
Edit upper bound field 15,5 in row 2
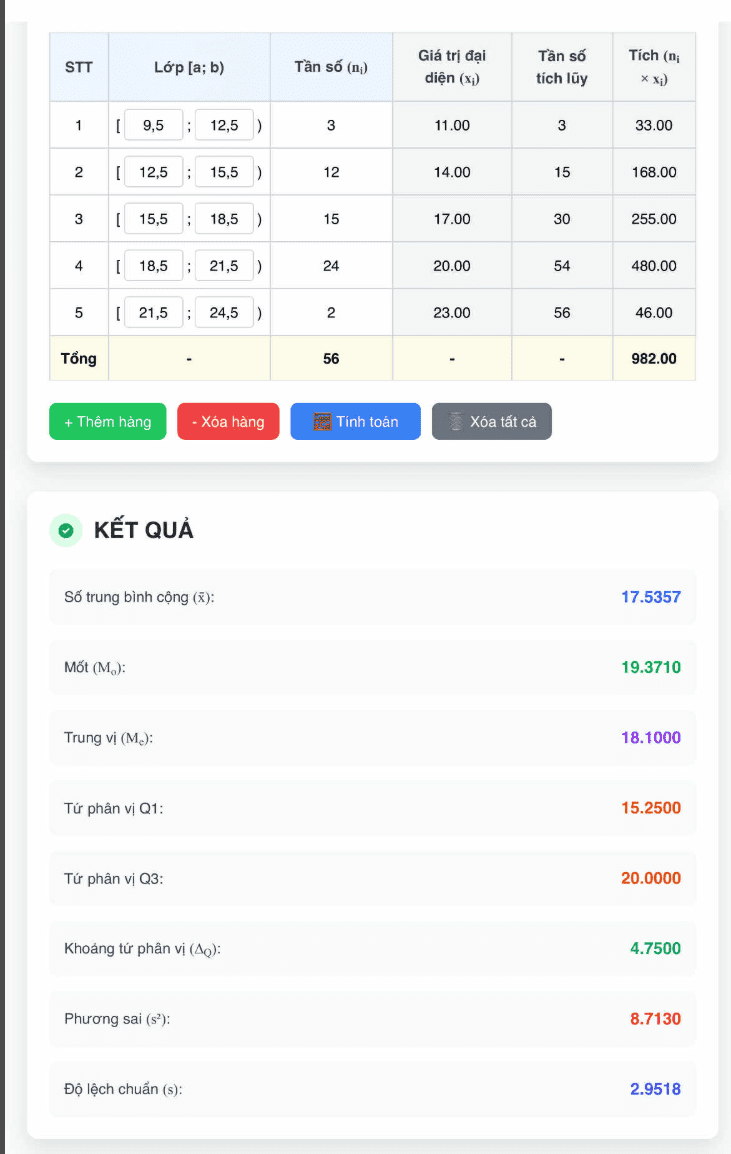pos(224,172)
